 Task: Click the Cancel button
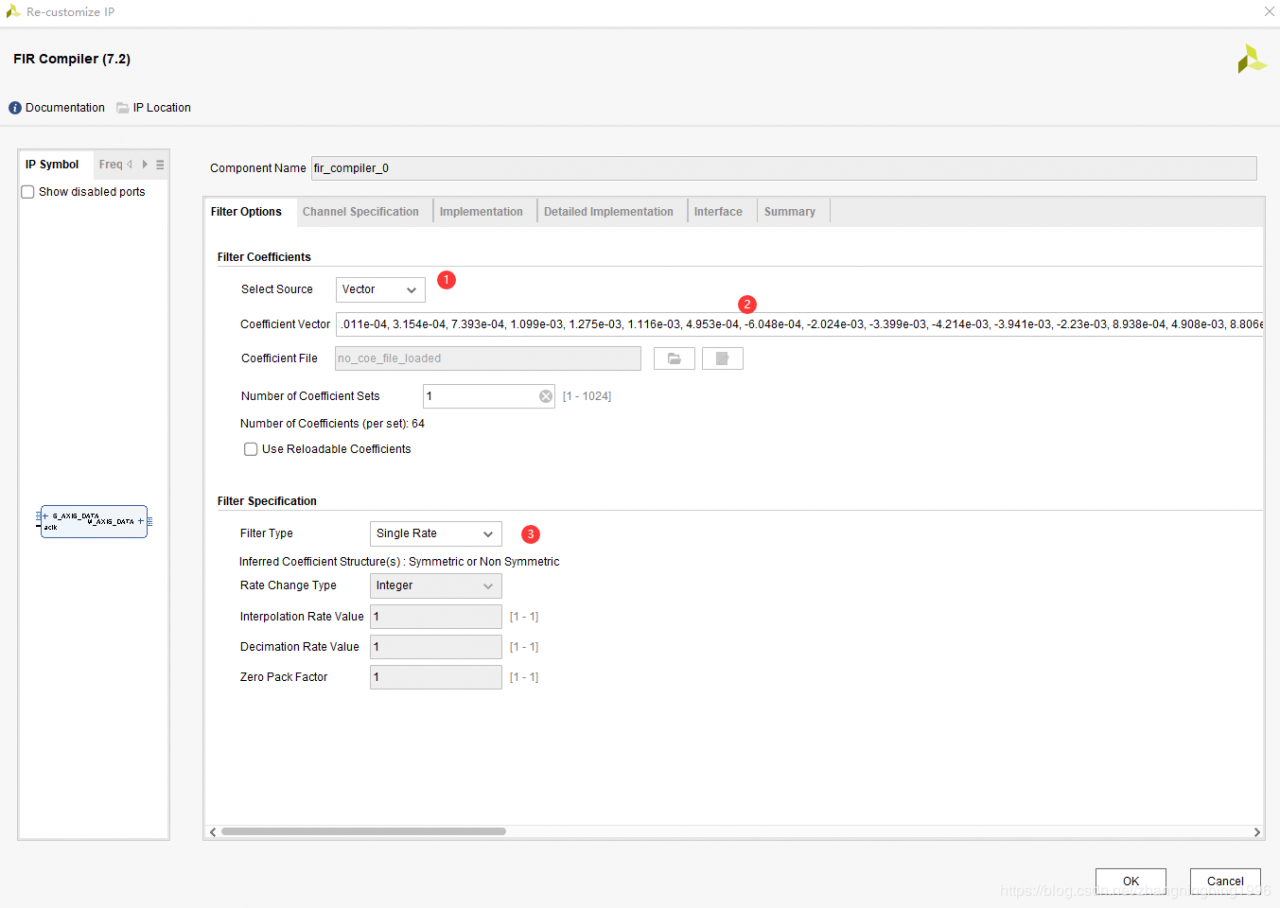[1225, 881]
